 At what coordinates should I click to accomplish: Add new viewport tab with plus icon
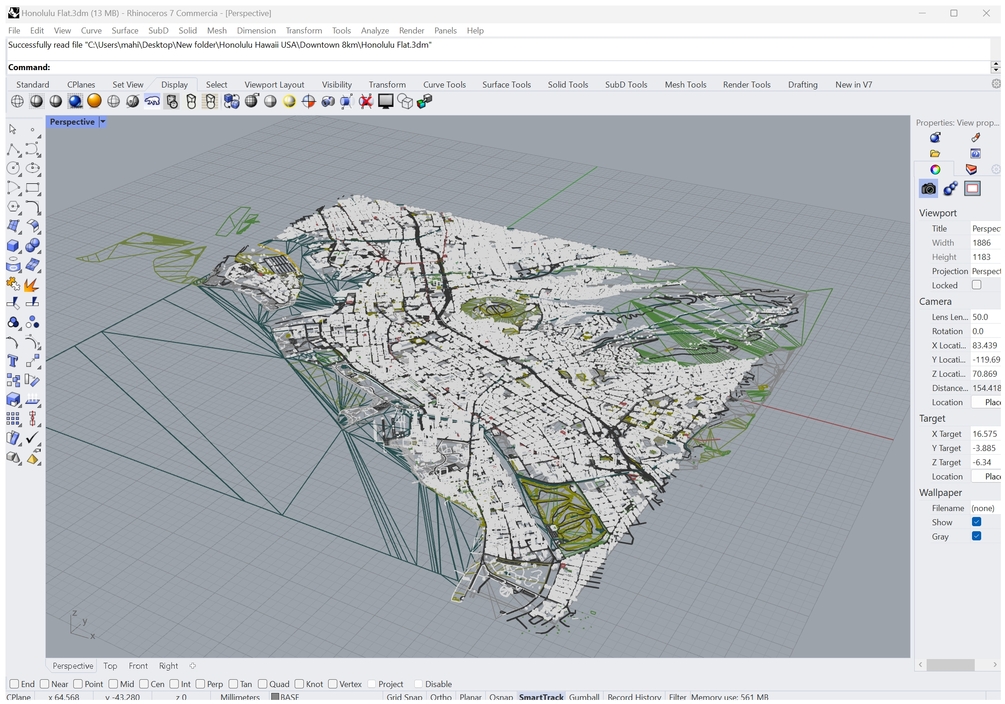tap(192, 666)
